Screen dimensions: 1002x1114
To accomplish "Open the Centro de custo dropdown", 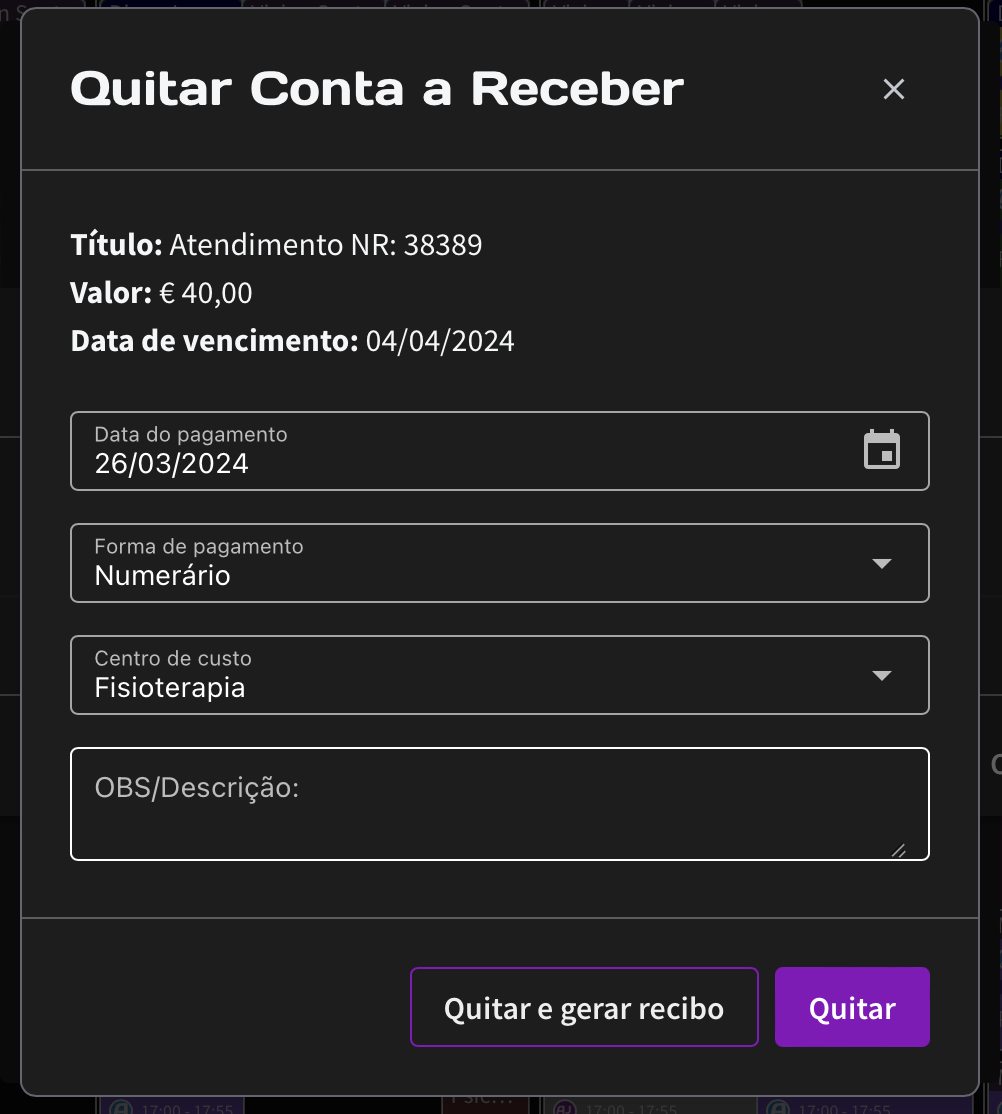I will coord(500,675).
